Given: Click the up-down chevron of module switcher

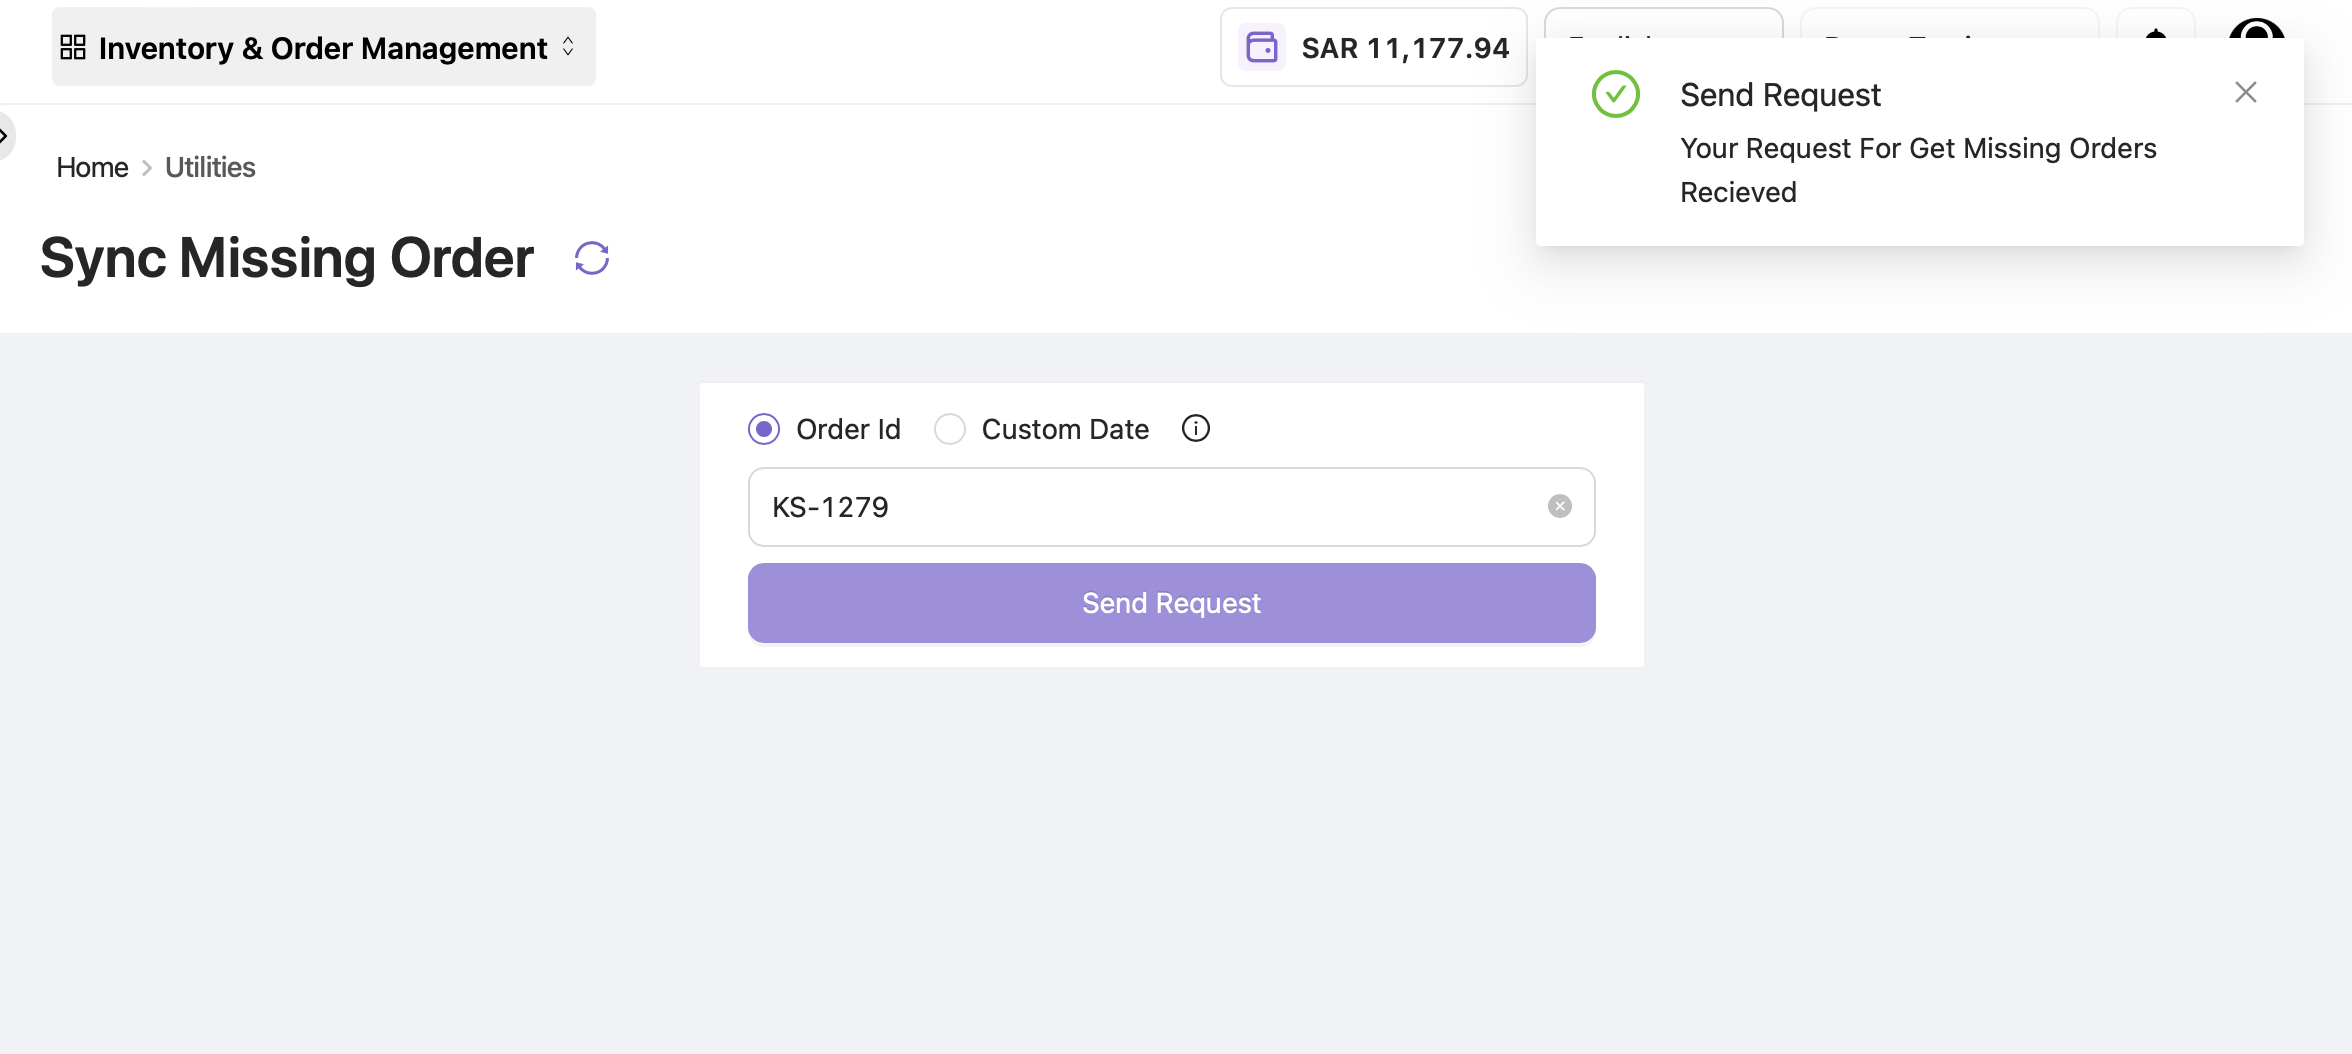Looking at the screenshot, I should 568,47.
